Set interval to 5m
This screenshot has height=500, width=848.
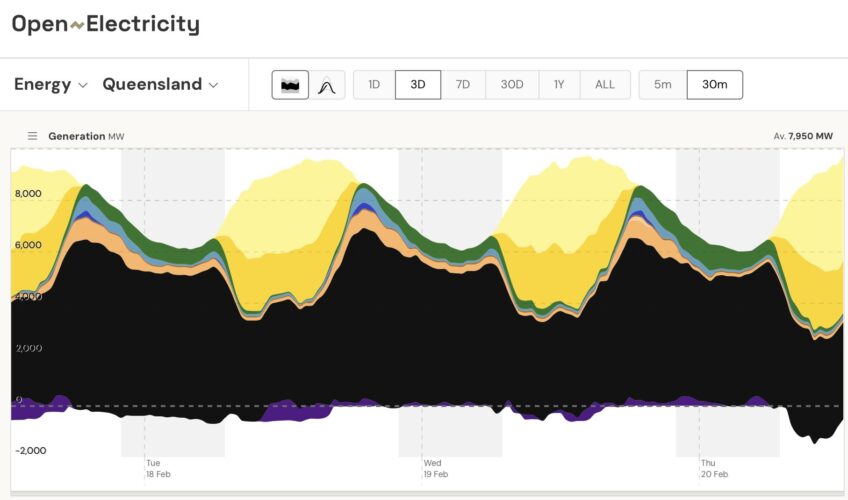662,85
